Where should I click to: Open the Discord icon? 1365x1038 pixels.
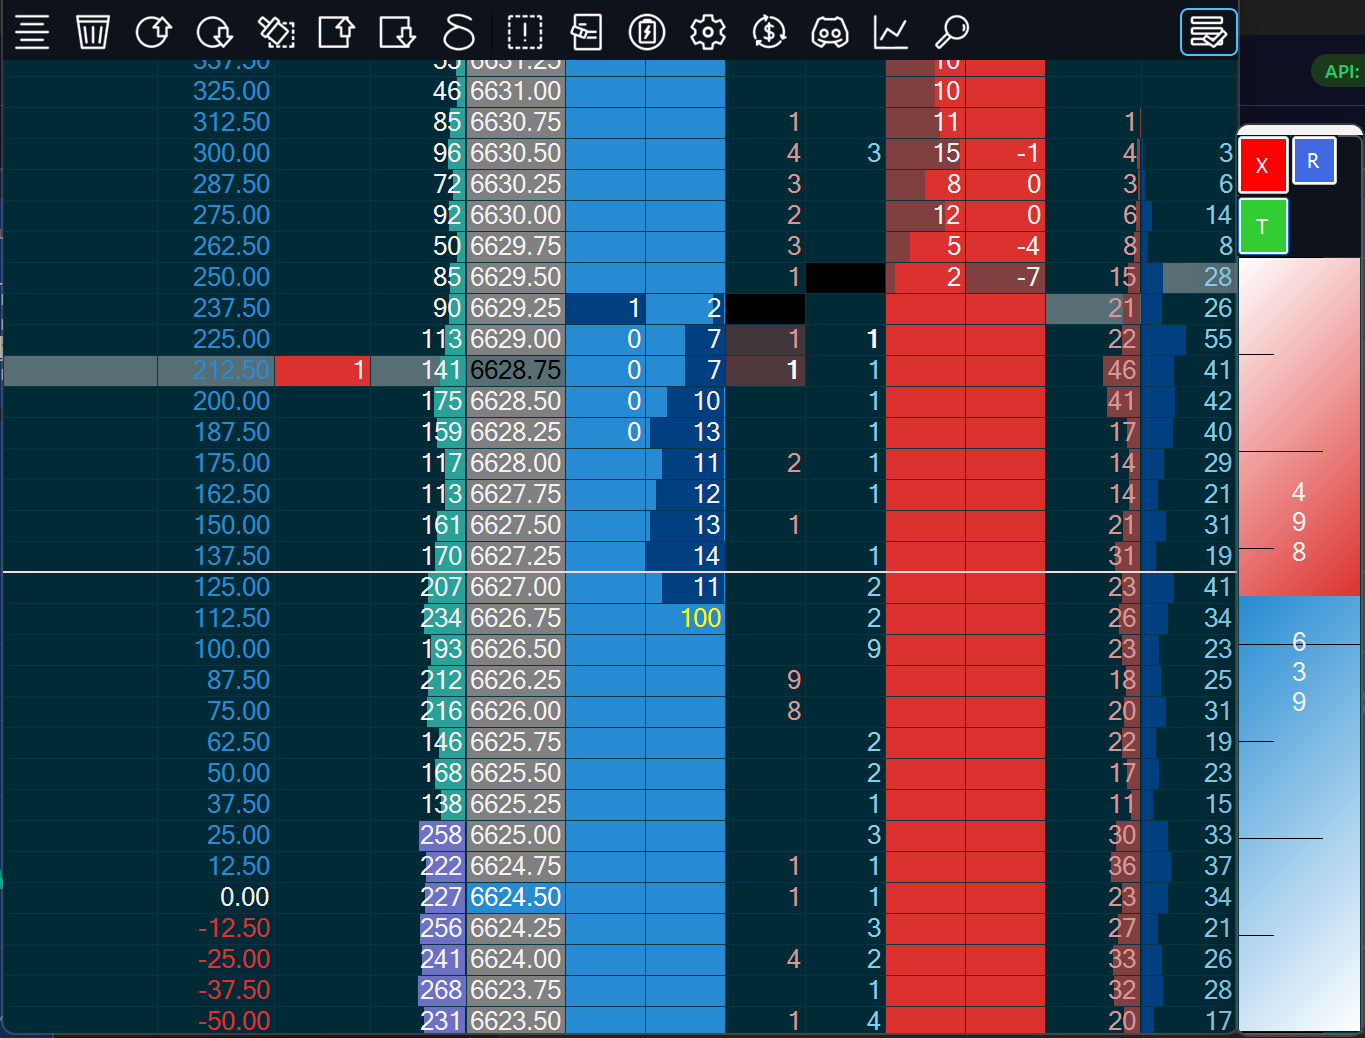[x=830, y=32]
